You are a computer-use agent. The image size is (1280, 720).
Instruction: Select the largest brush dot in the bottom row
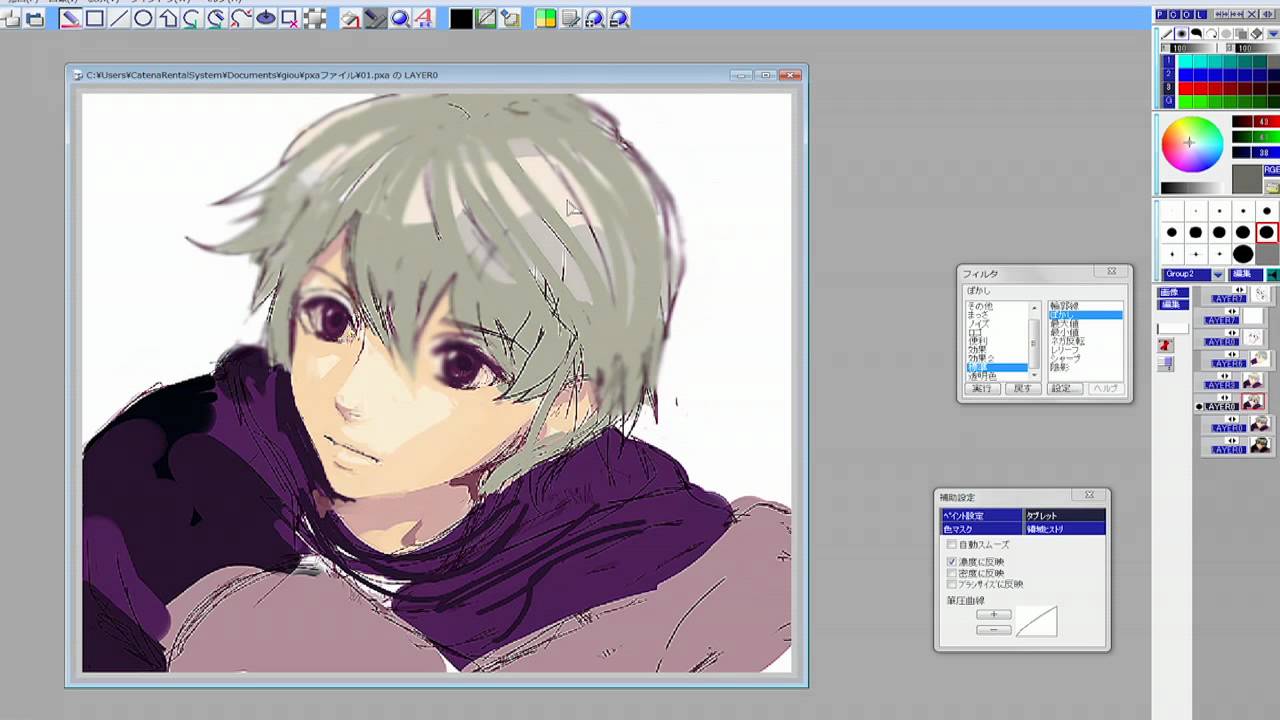(x=1243, y=254)
